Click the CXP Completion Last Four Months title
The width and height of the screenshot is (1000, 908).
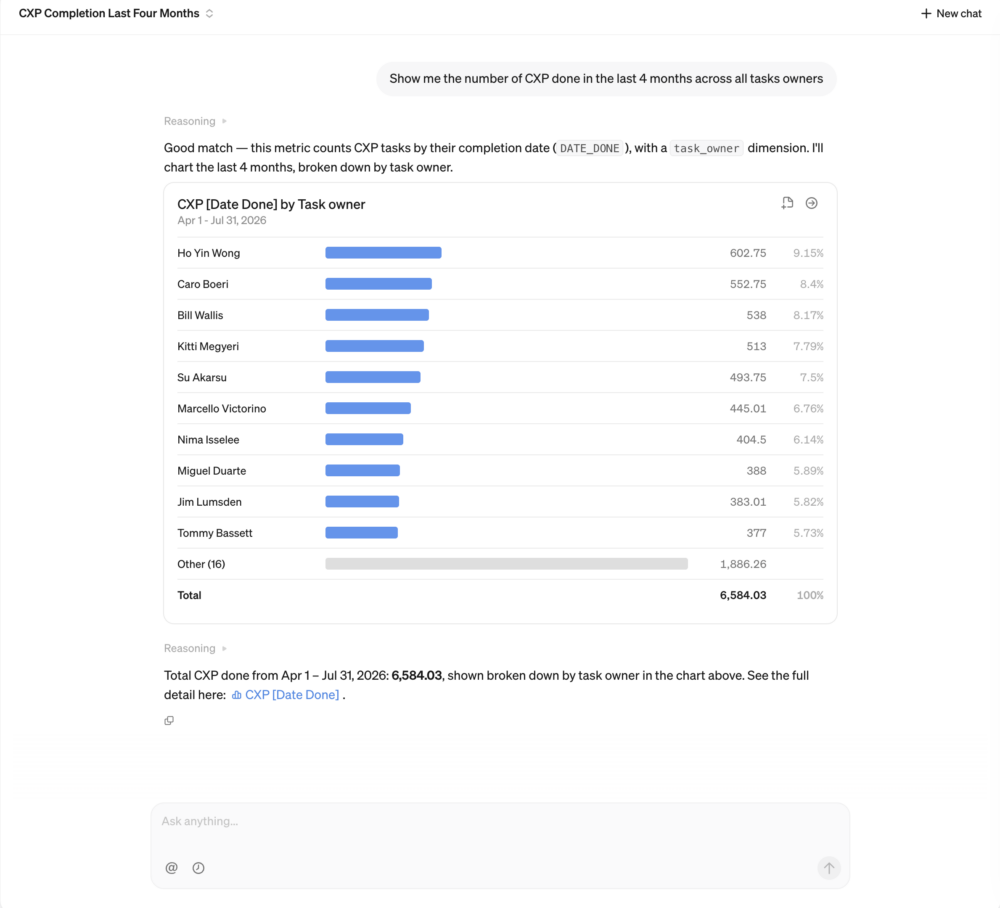[109, 13]
